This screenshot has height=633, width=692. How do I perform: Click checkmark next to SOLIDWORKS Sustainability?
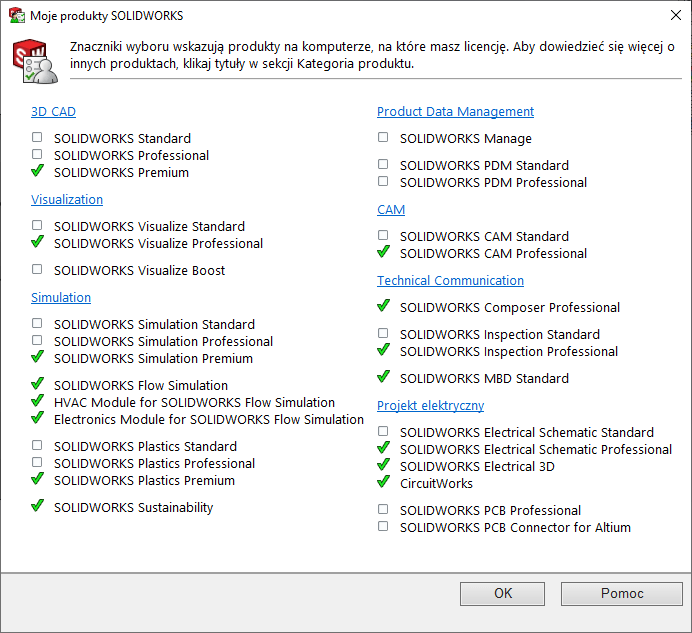pyautogui.click(x=38, y=505)
